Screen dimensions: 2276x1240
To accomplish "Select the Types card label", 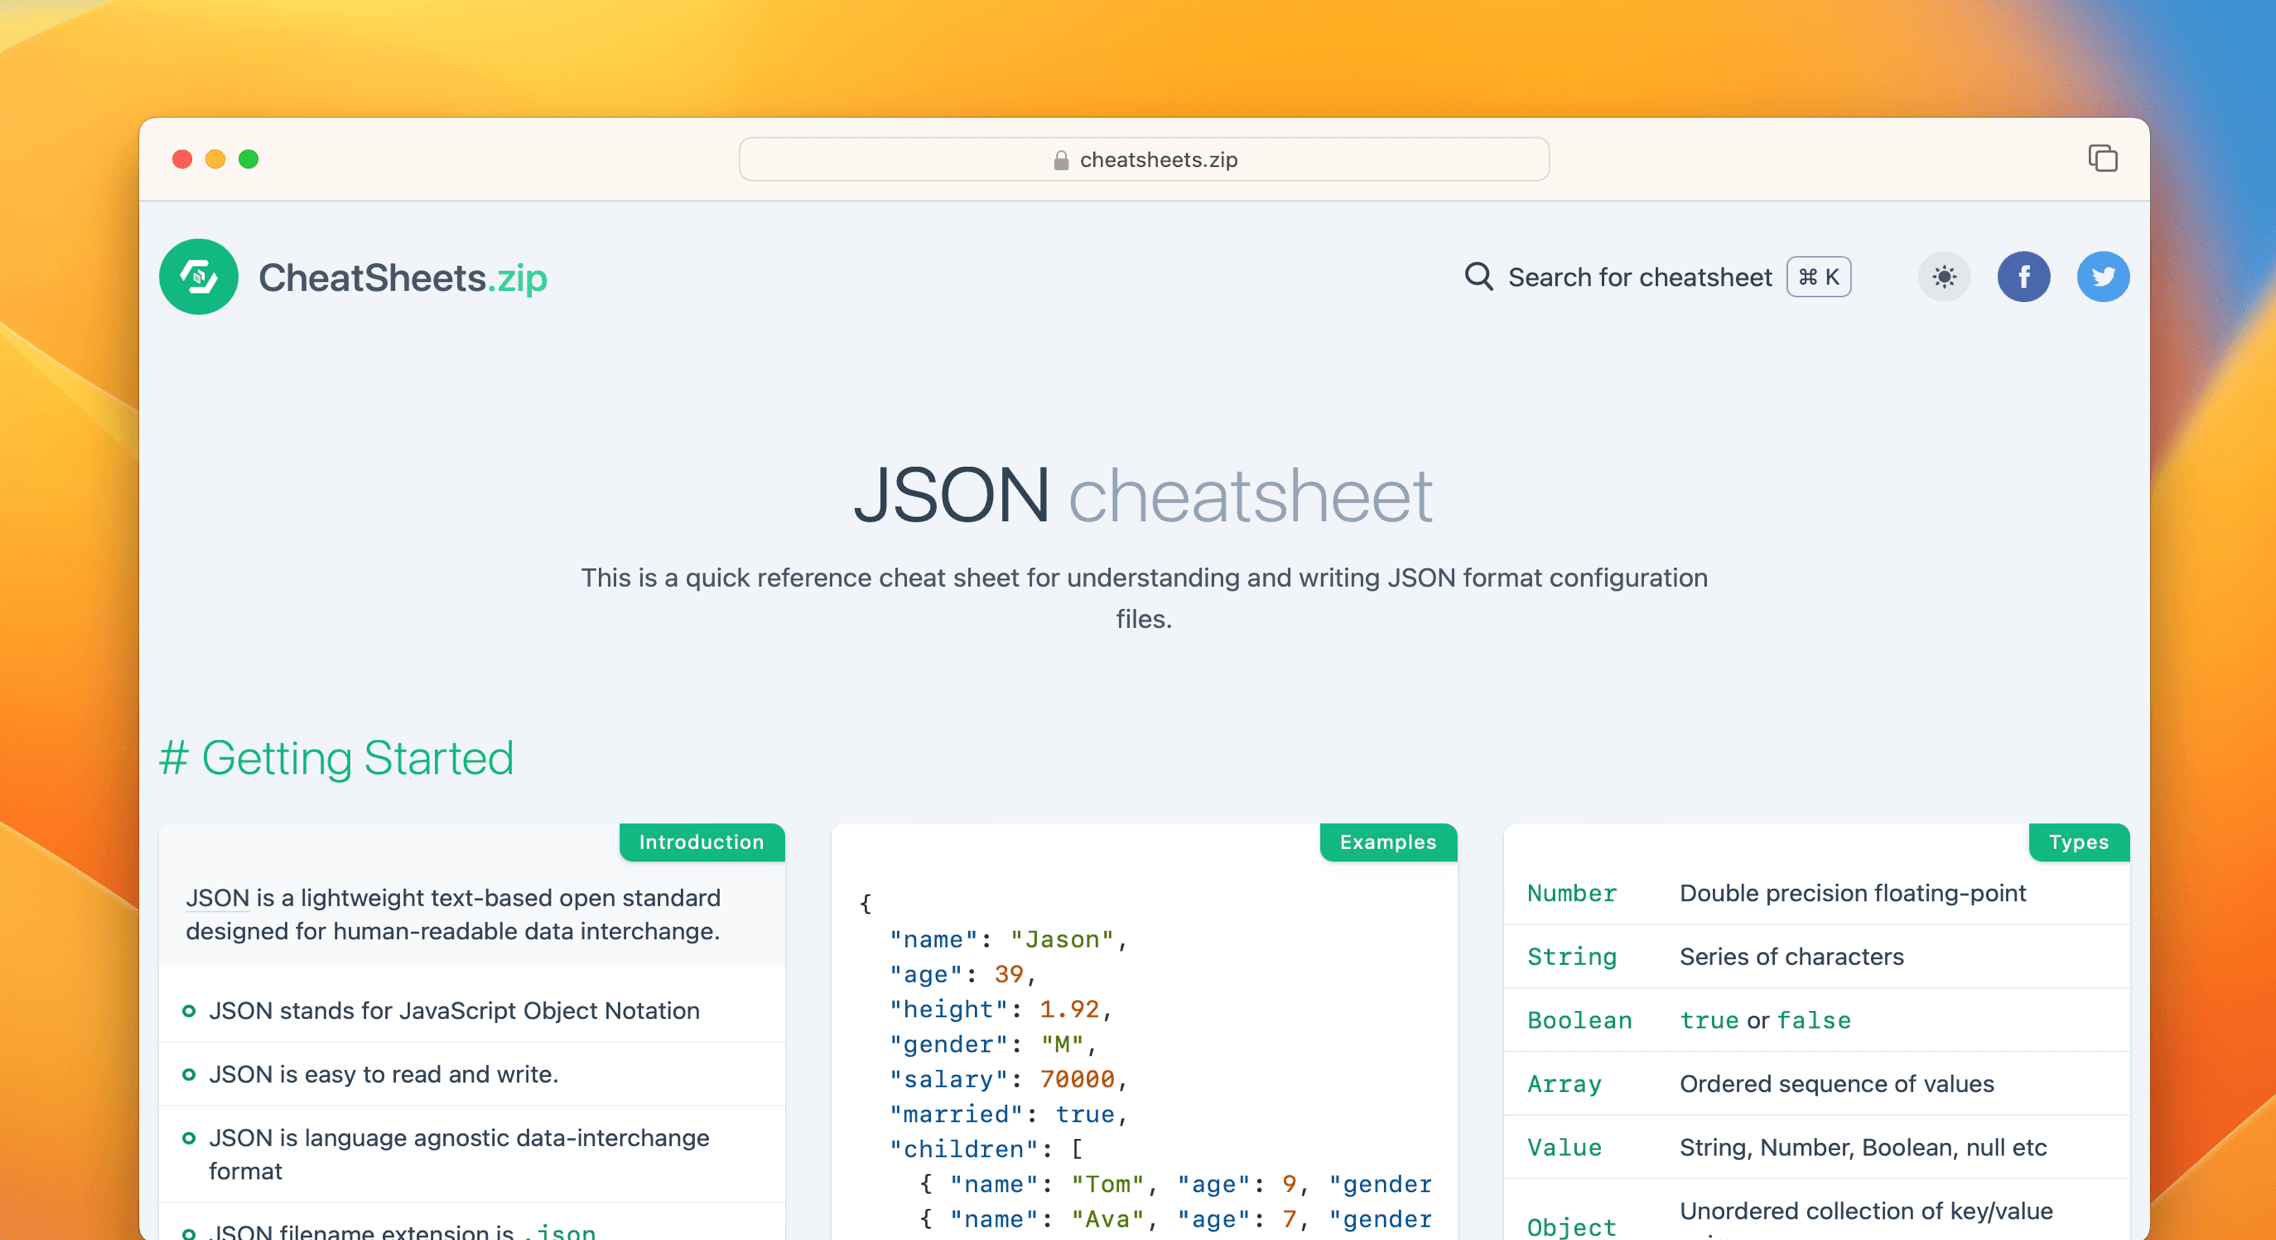I will coord(2078,842).
